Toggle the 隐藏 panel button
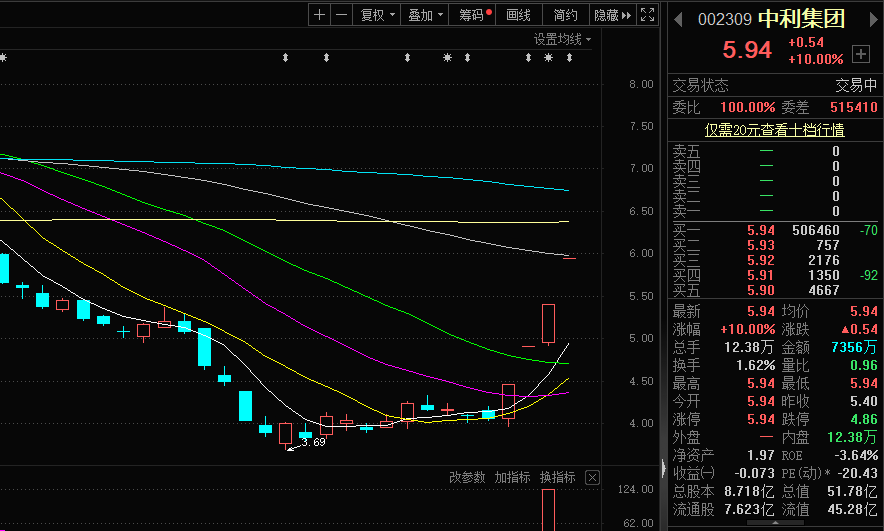 tap(612, 15)
